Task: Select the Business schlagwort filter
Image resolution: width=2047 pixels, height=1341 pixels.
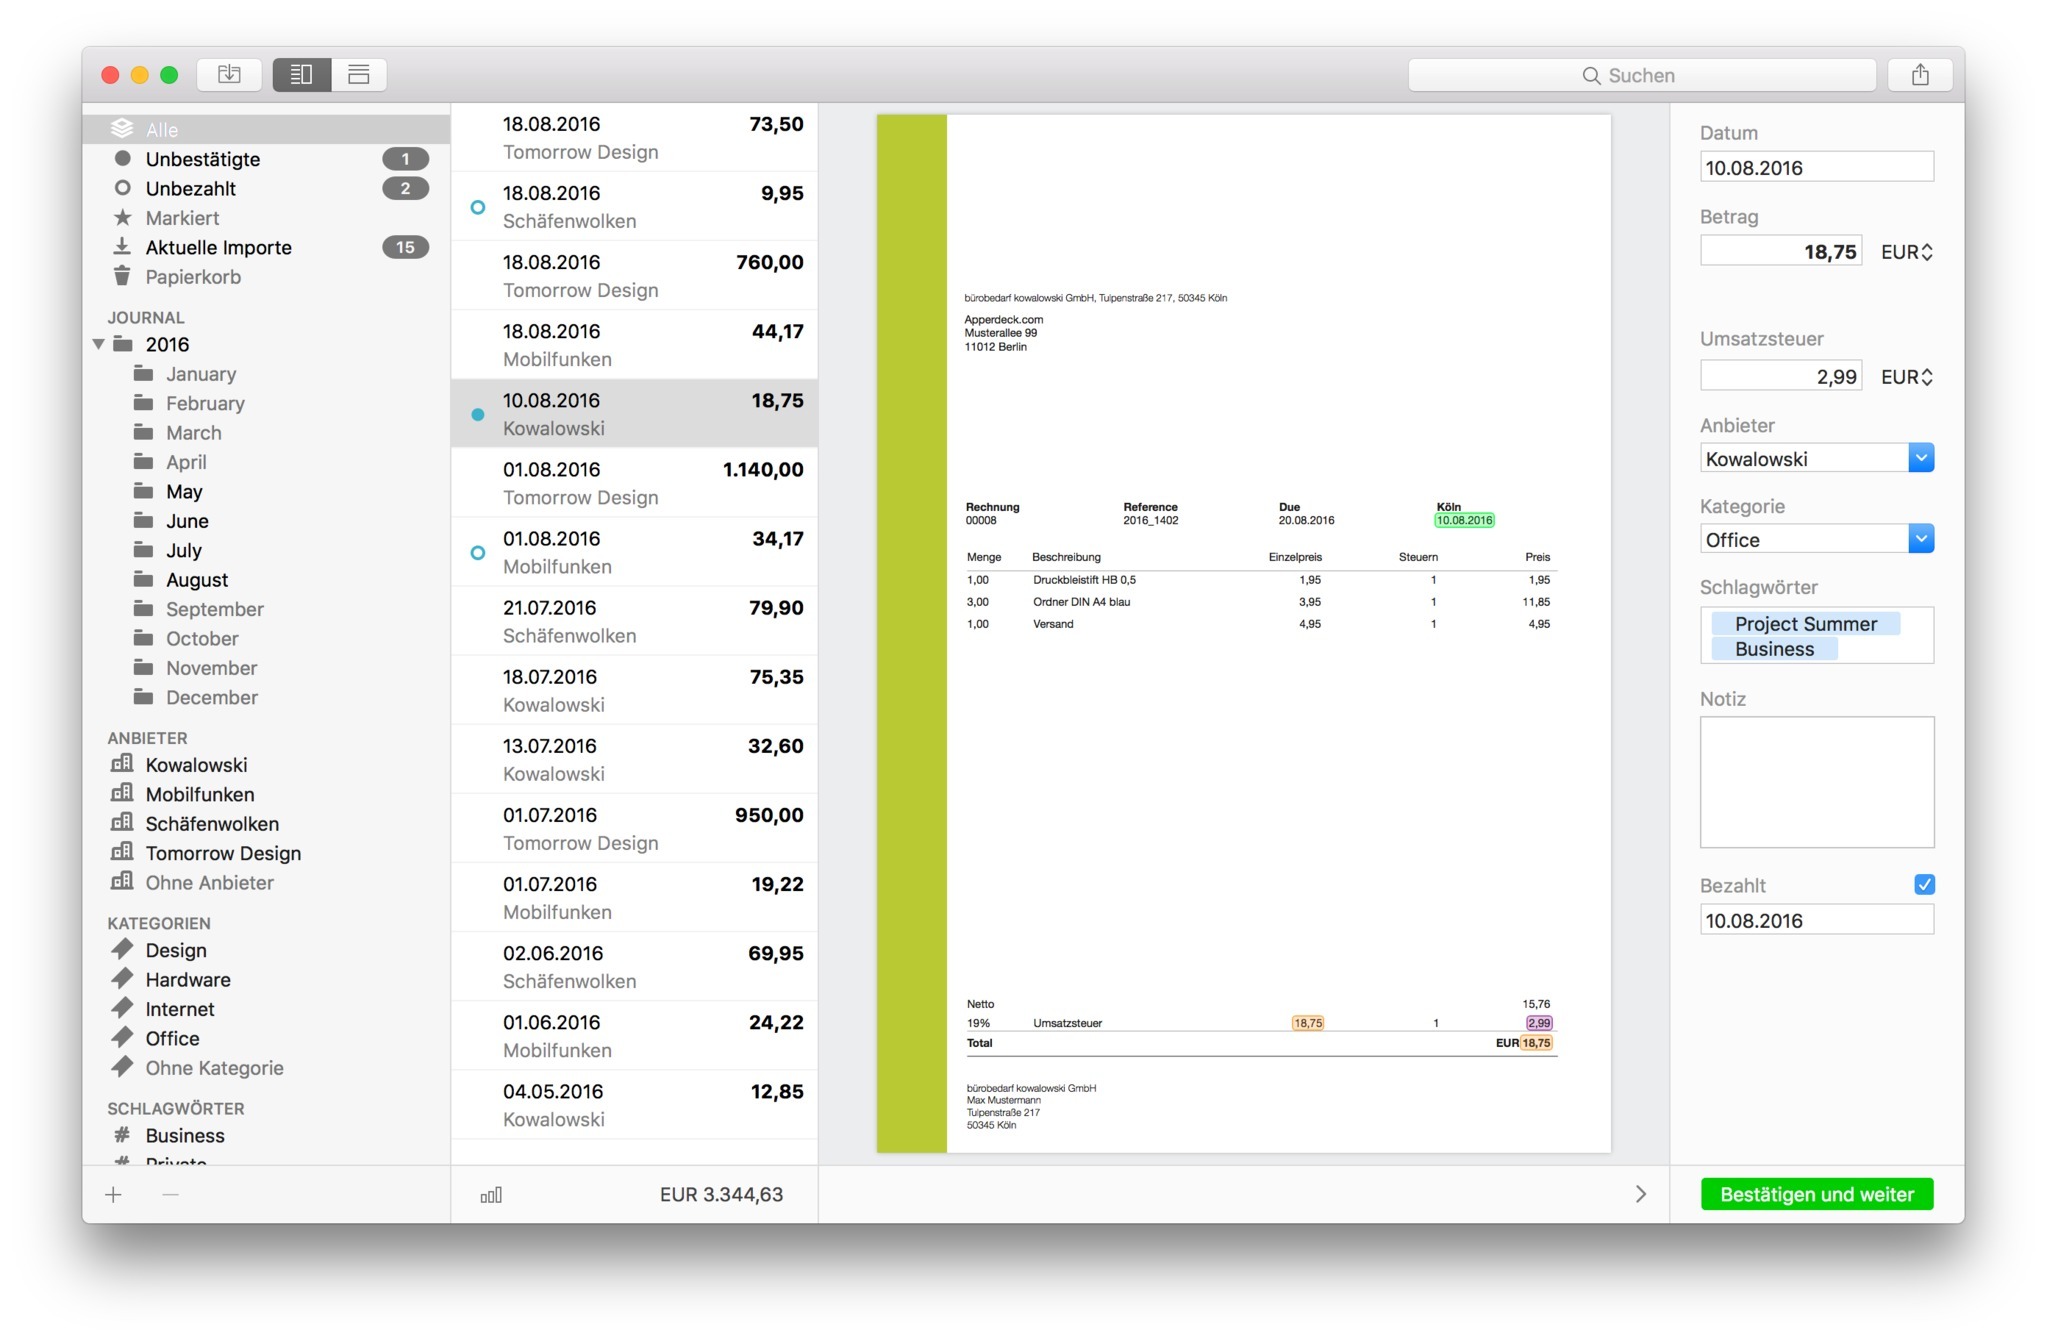Action: point(181,1134)
